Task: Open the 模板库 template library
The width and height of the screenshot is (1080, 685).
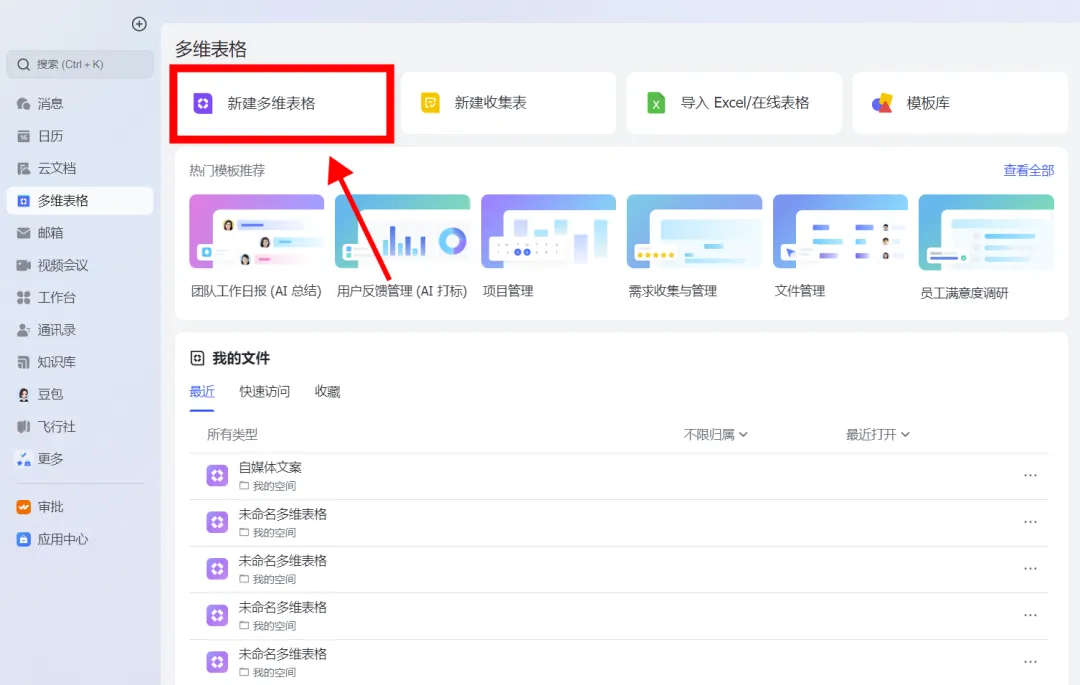Action: tap(959, 103)
